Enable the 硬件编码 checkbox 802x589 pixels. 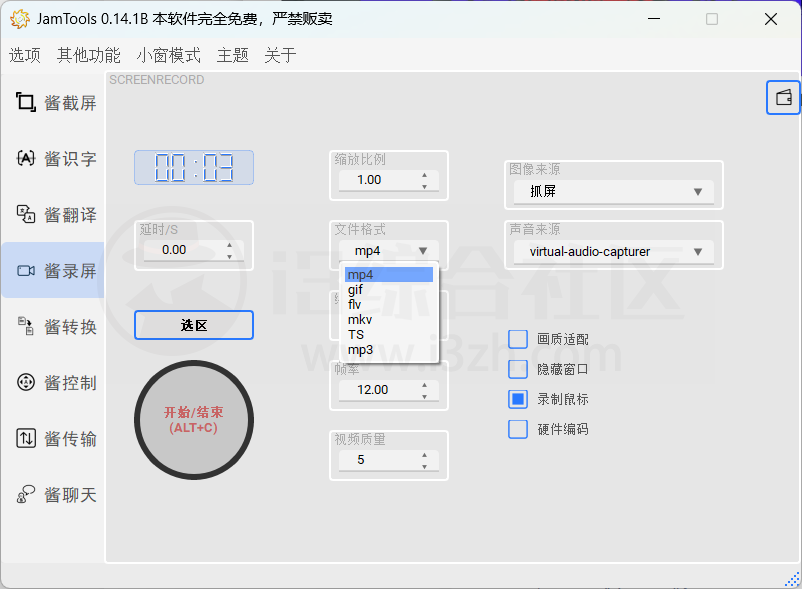click(x=518, y=429)
